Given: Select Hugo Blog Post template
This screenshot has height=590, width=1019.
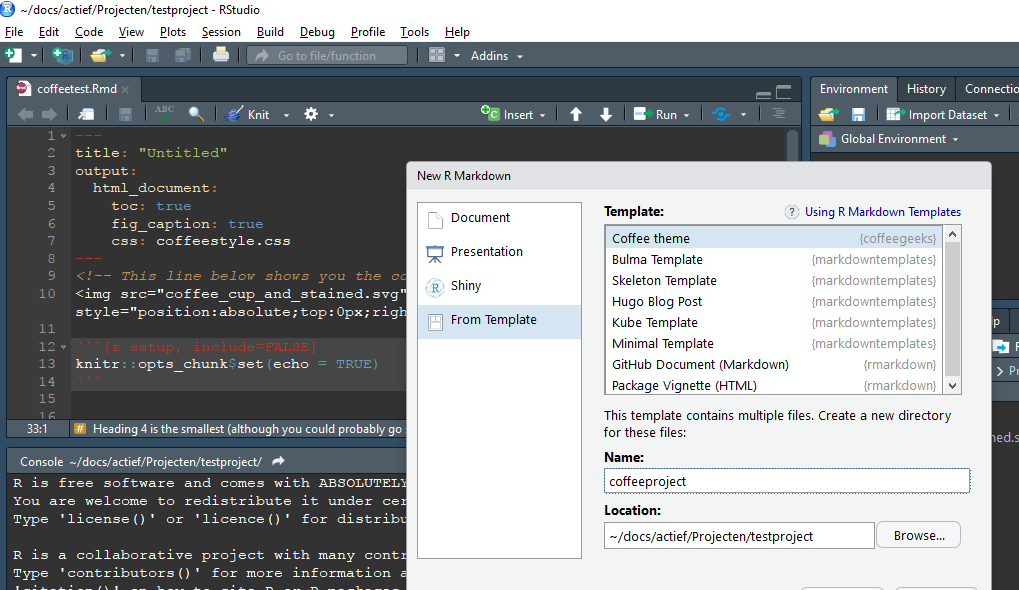Looking at the screenshot, I should click(x=773, y=301).
